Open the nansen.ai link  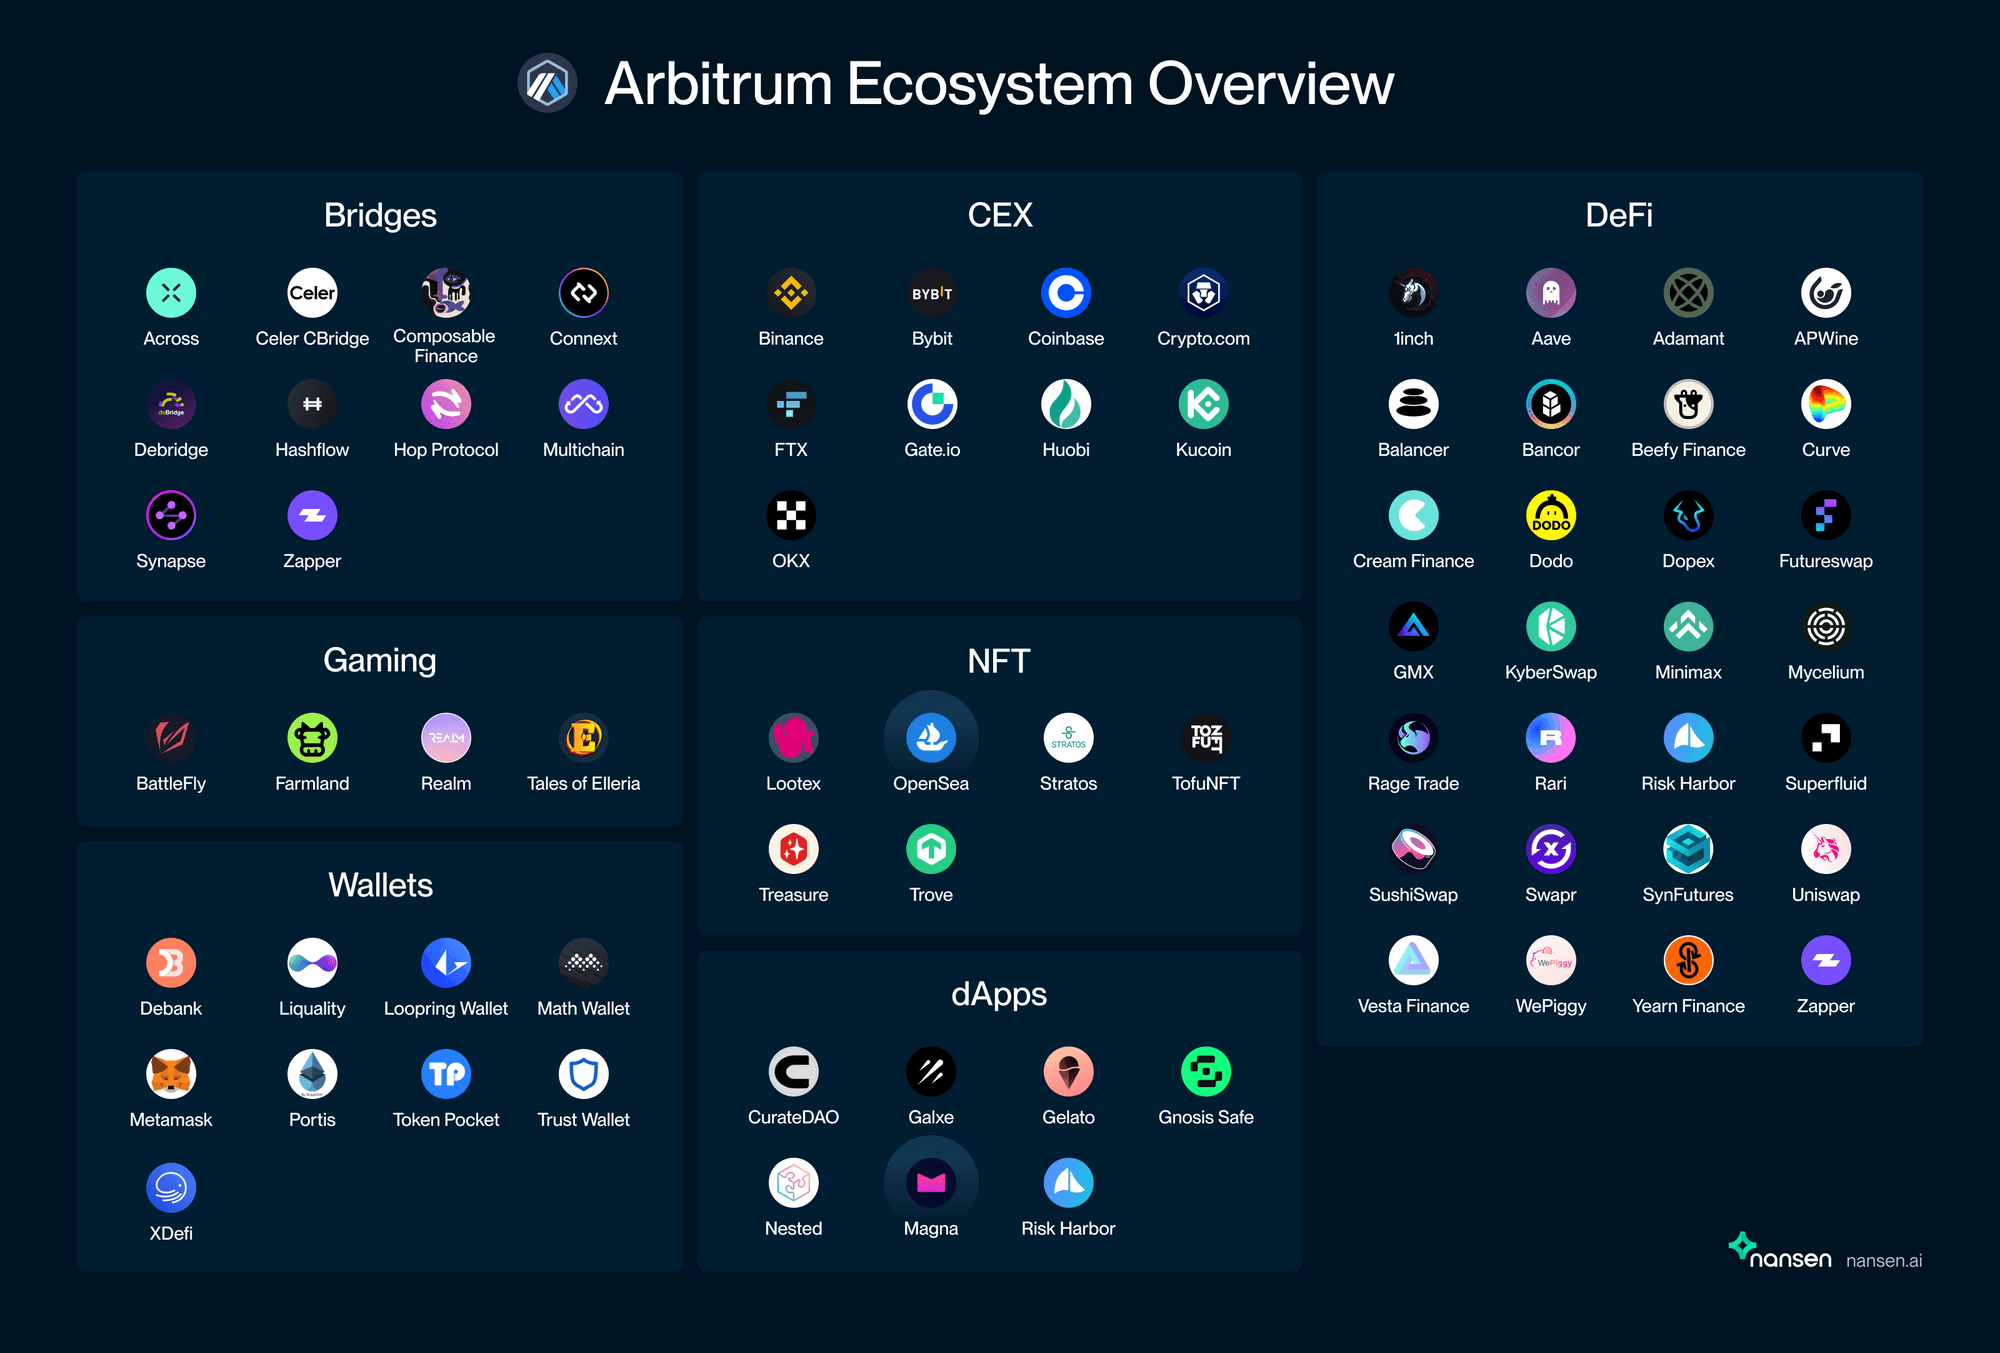point(1884,1259)
